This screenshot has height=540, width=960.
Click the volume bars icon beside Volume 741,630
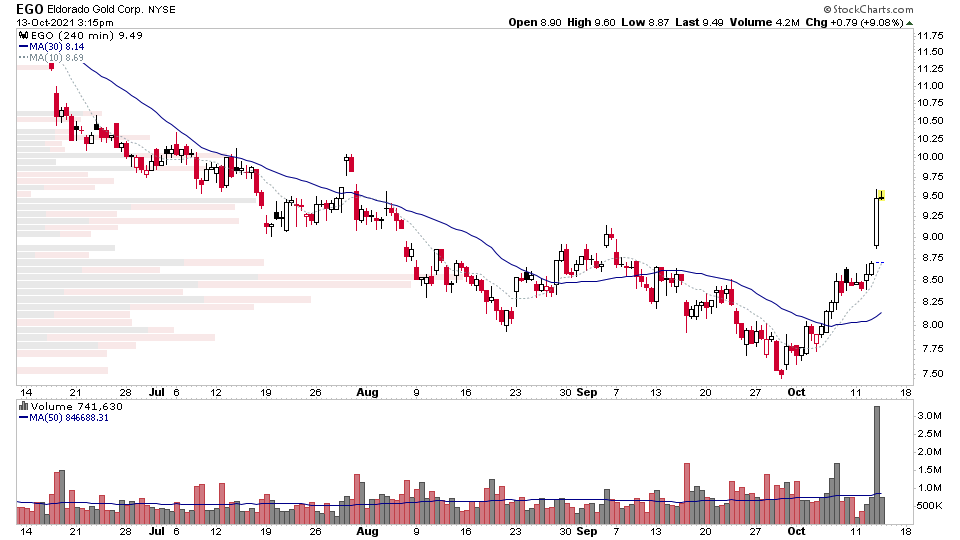[x=24, y=406]
